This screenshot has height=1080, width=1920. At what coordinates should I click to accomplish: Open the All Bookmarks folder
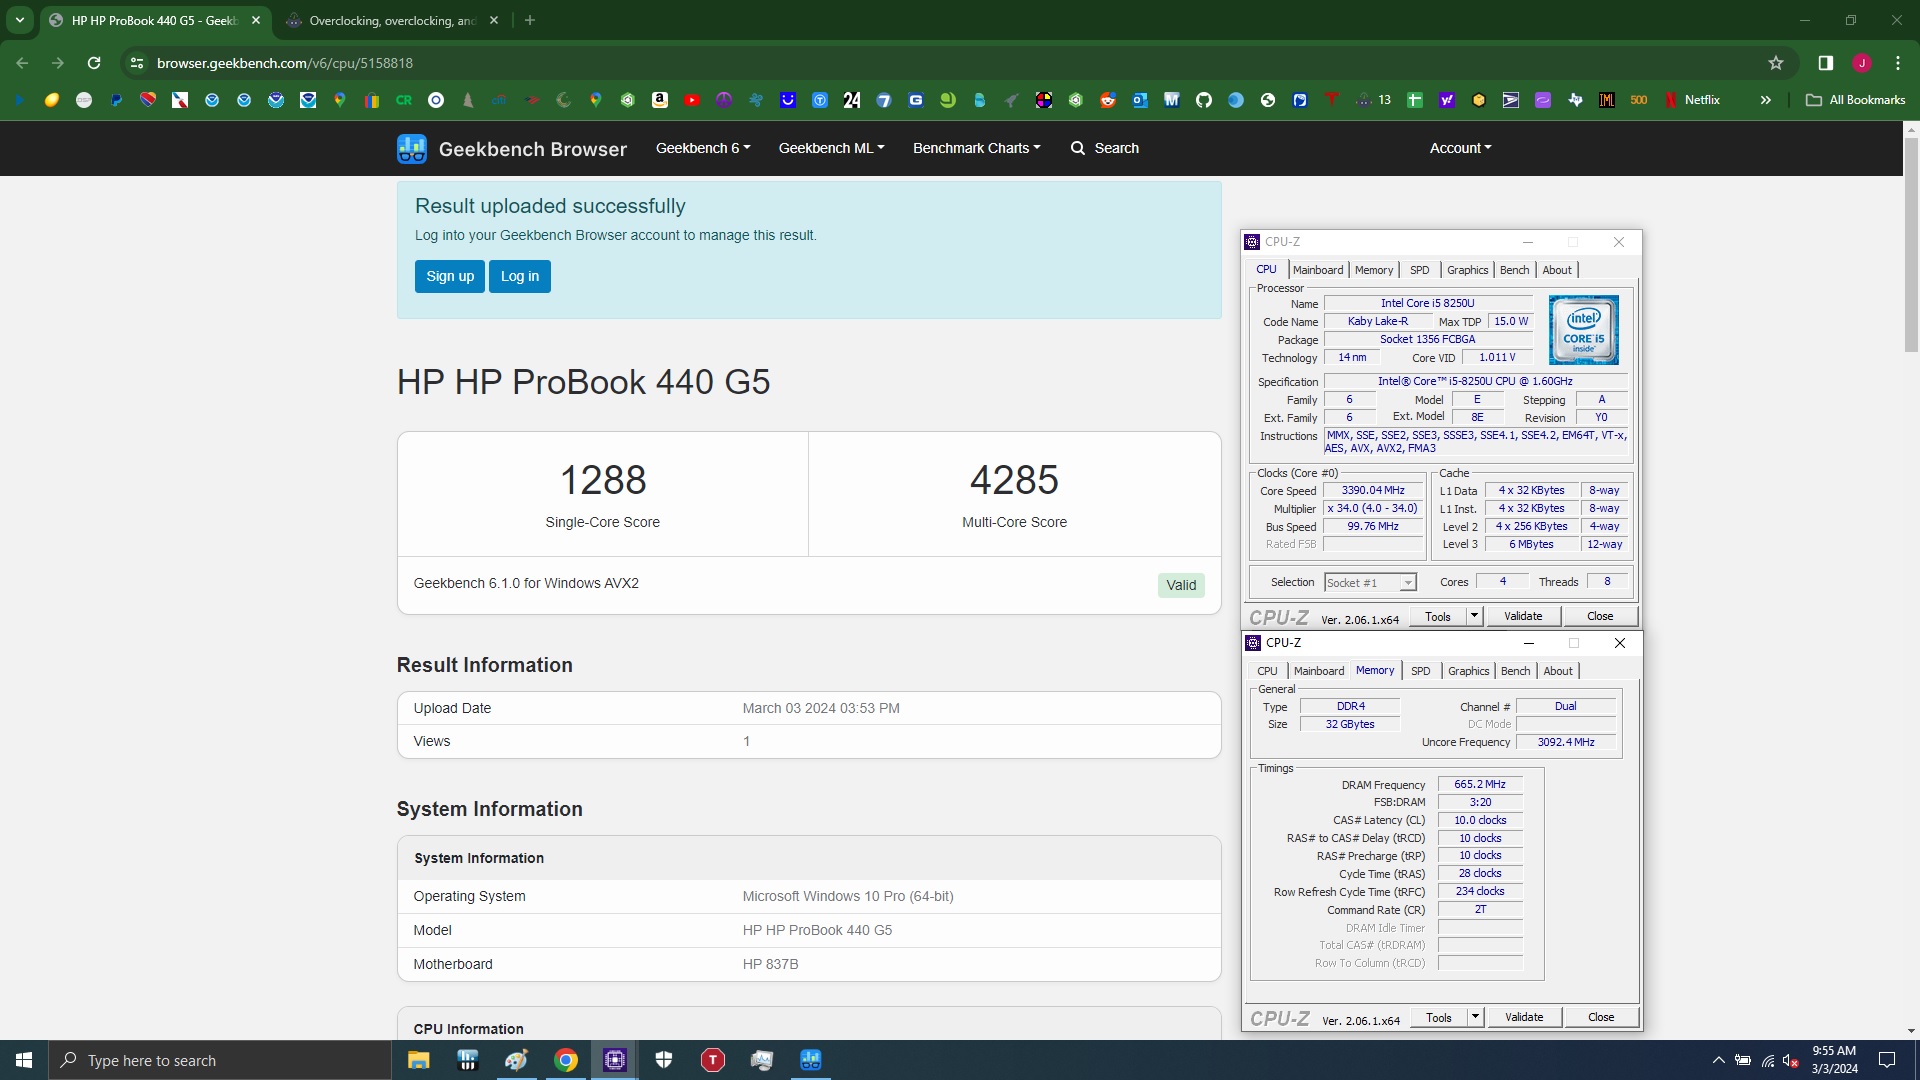click(1856, 100)
